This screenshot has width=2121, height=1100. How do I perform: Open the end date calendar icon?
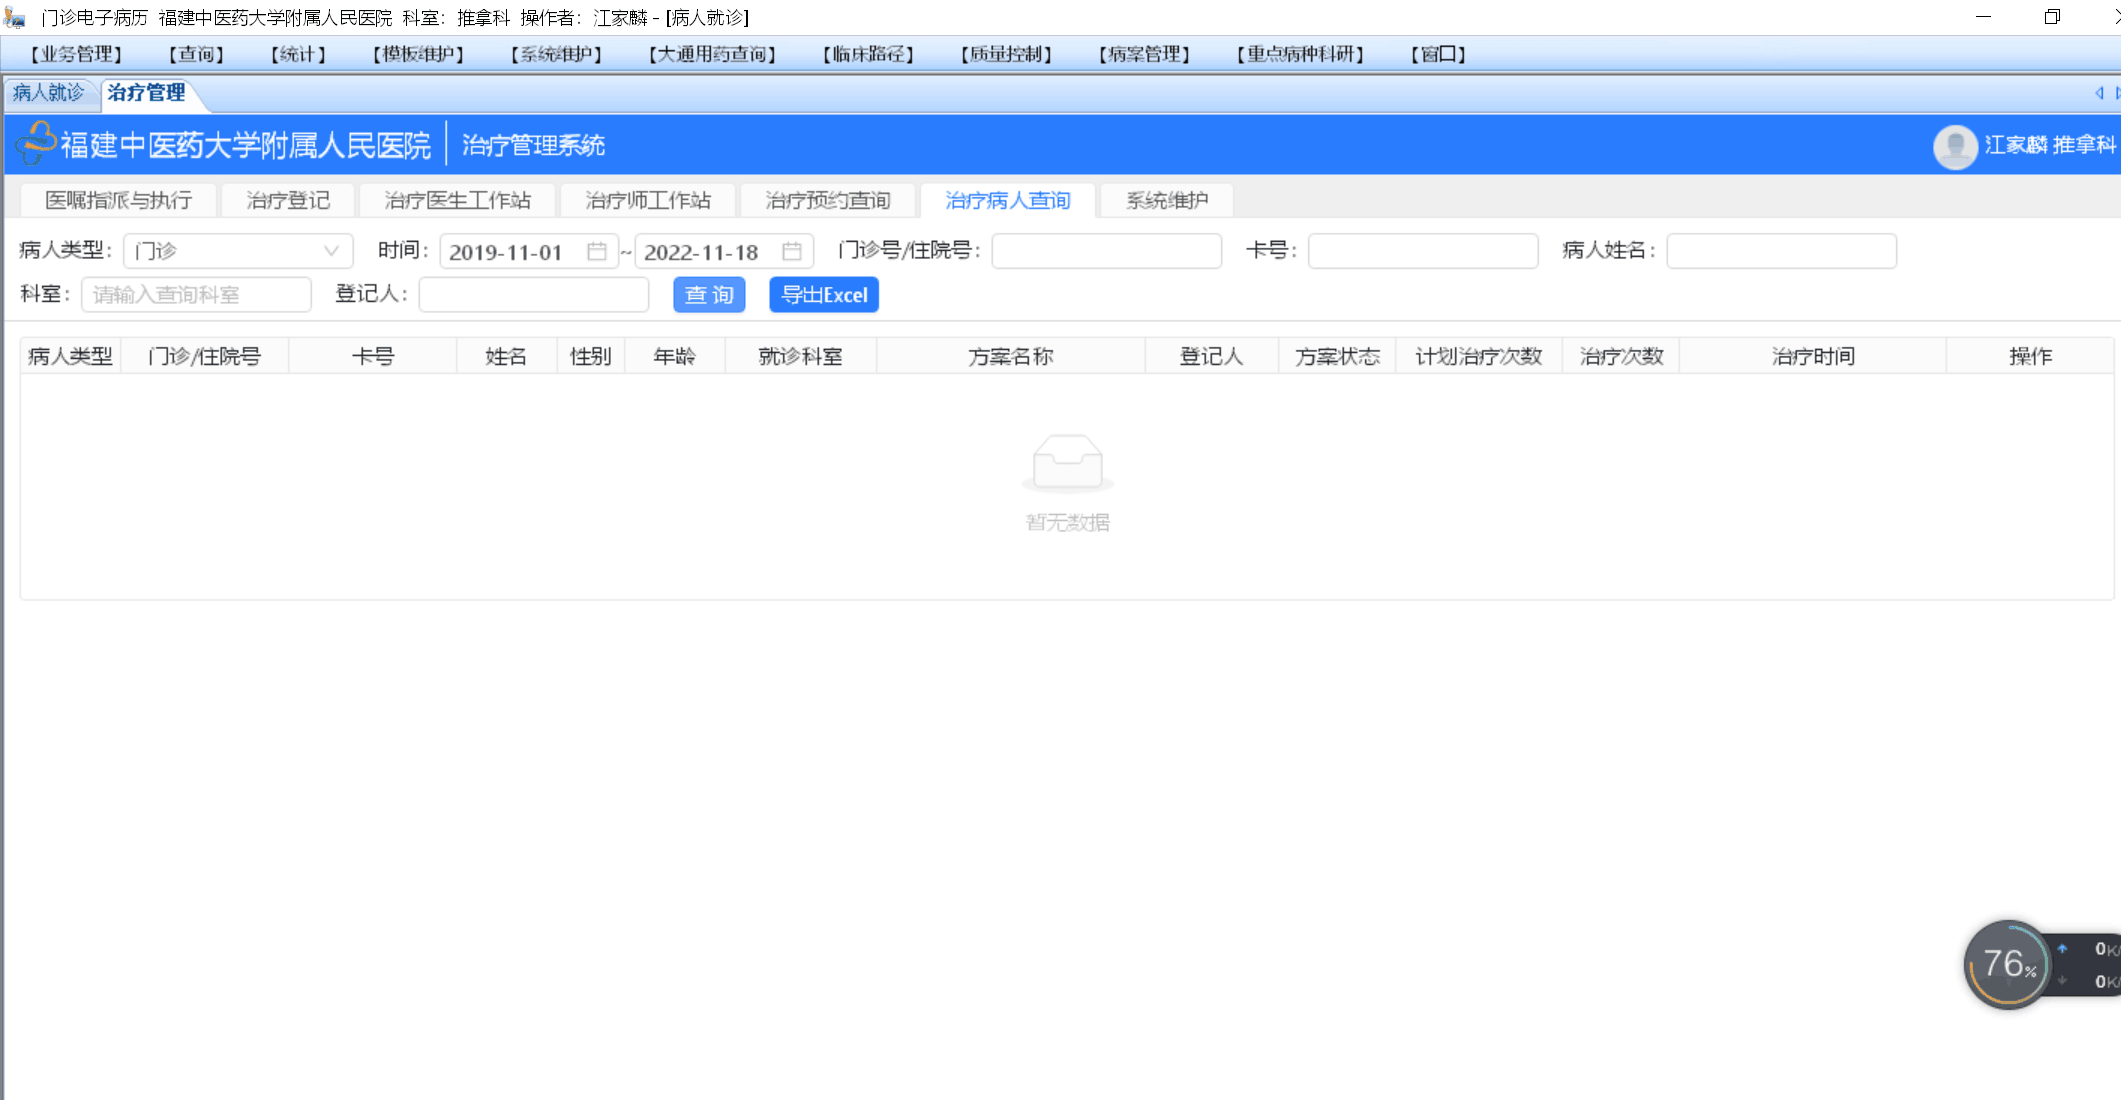tap(792, 251)
